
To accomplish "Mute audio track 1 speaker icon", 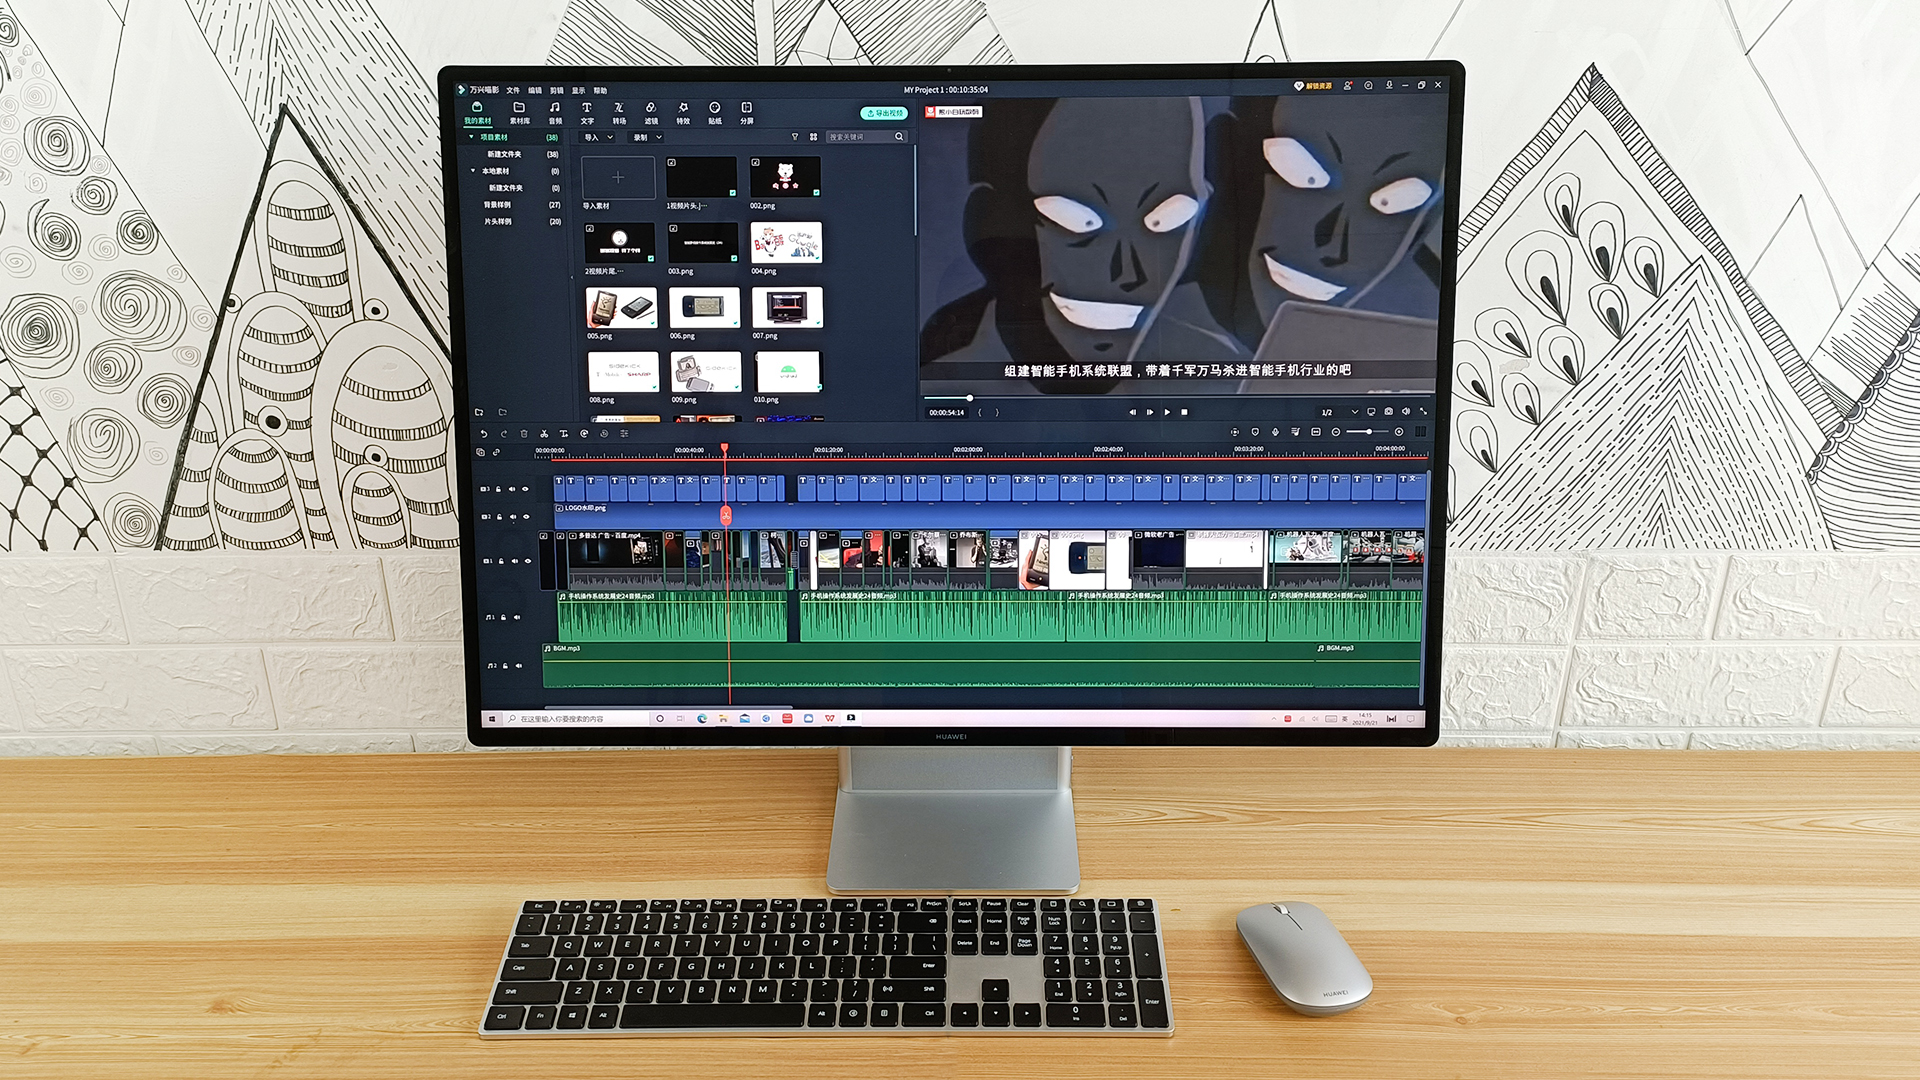I will click(517, 617).
